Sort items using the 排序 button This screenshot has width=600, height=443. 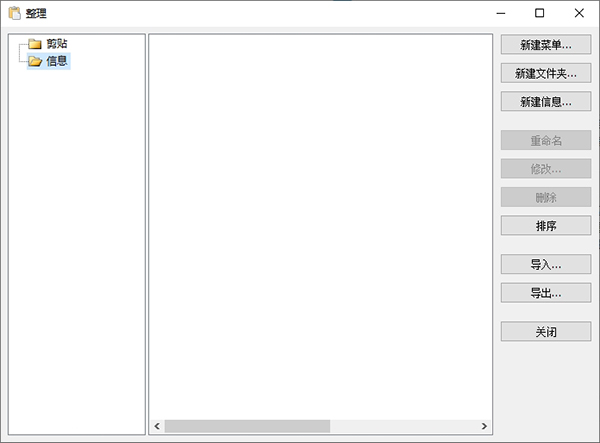tap(546, 225)
